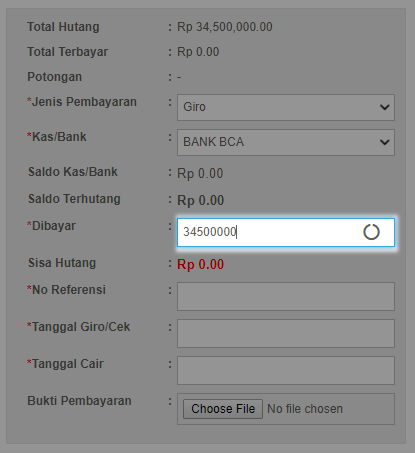Click the chevron arrow of Jenis Pembayaran select
This screenshot has width=415, height=453.
[385, 107]
